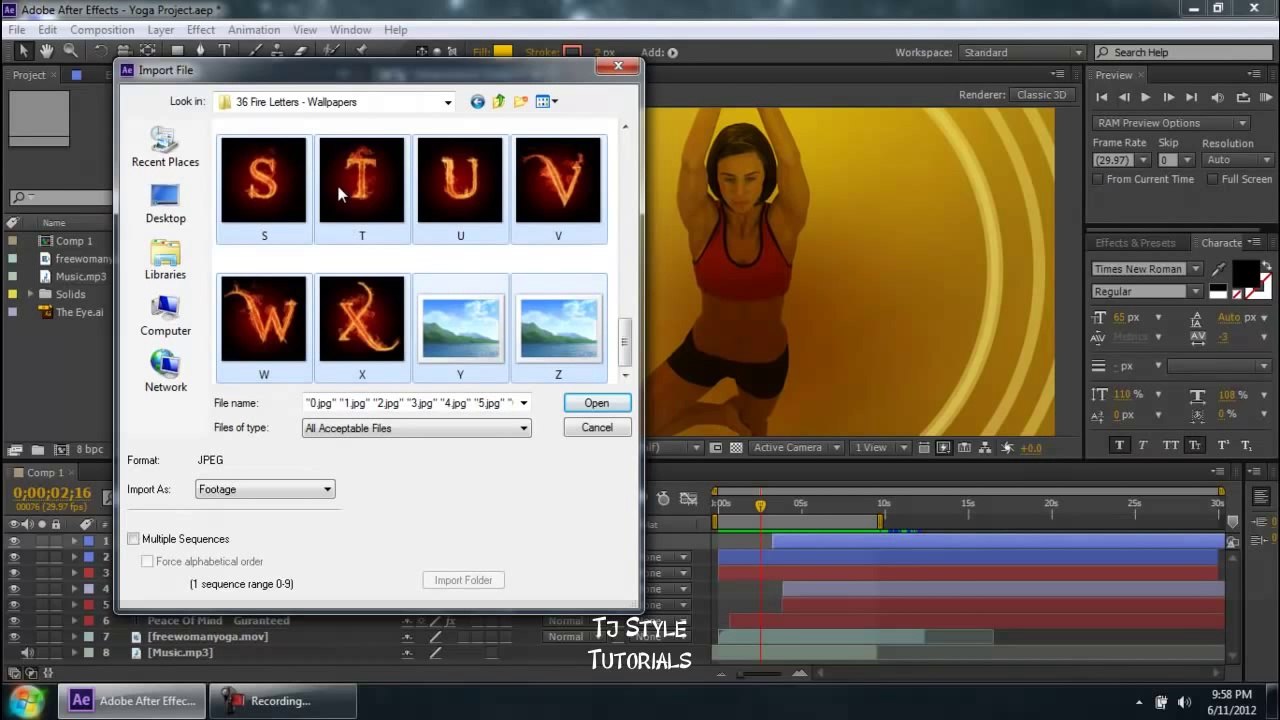The height and width of the screenshot is (720, 1280).
Task: Select the Pen tool
Action: tap(200, 51)
